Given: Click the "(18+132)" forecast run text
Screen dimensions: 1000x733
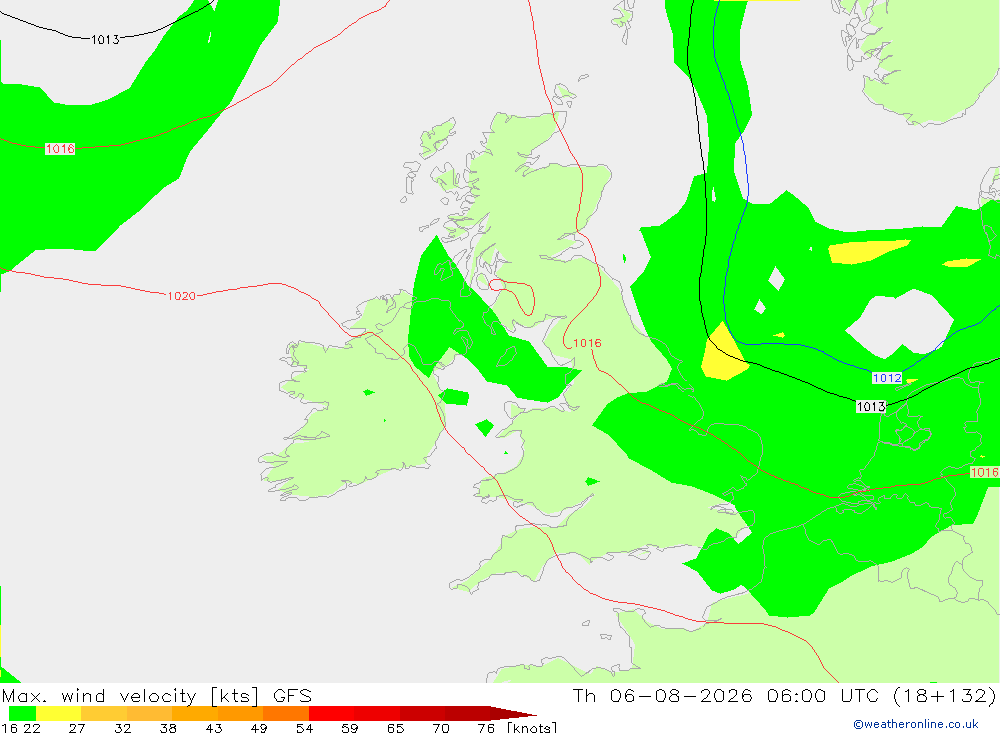Looking at the screenshot, I should pyautogui.click(x=944, y=696).
